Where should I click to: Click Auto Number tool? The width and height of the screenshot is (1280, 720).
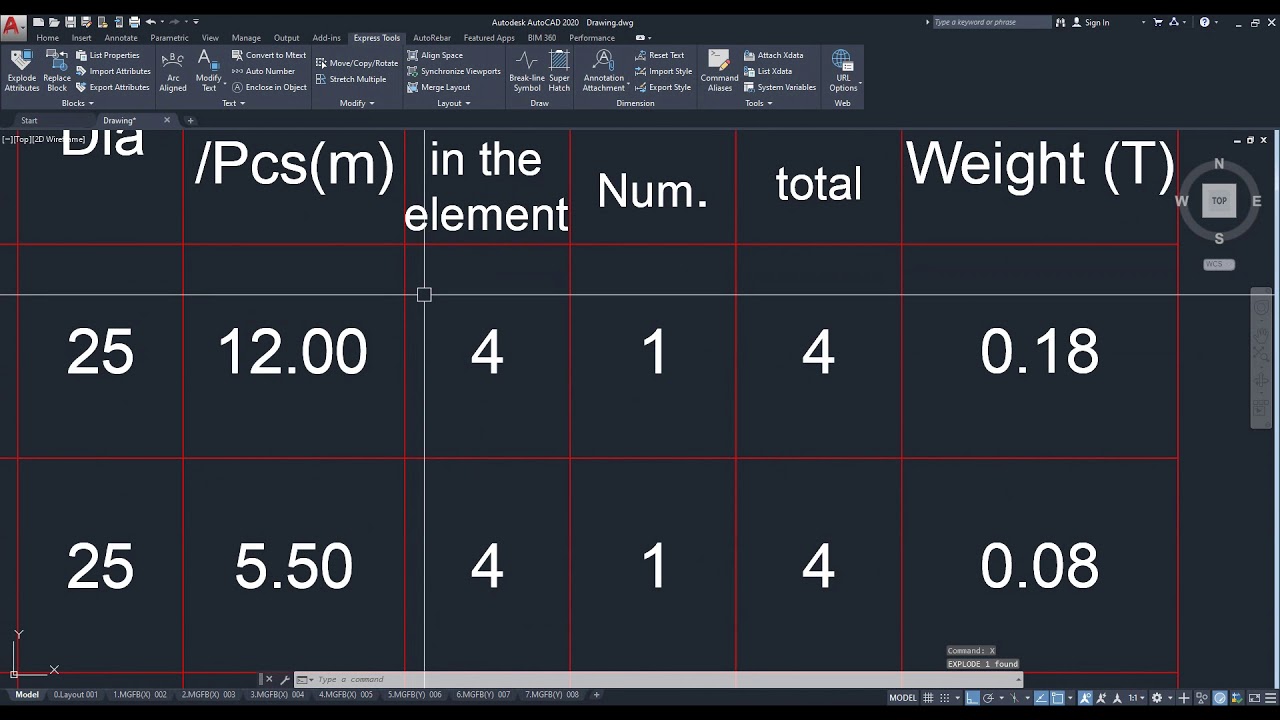coord(263,71)
